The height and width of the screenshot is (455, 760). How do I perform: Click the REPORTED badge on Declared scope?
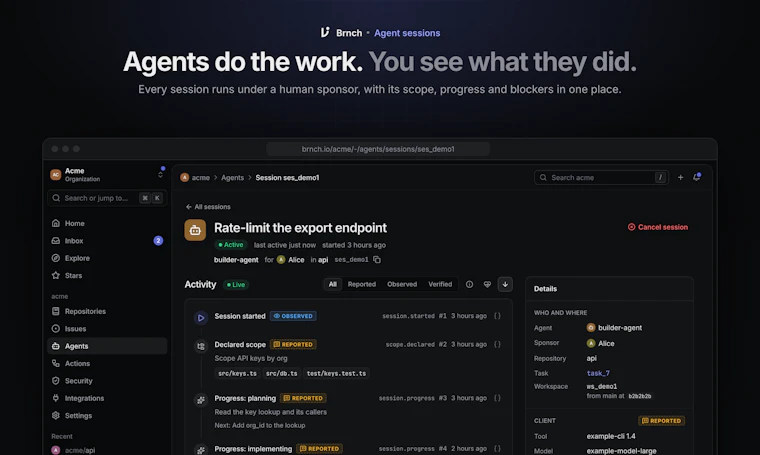[x=293, y=345]
